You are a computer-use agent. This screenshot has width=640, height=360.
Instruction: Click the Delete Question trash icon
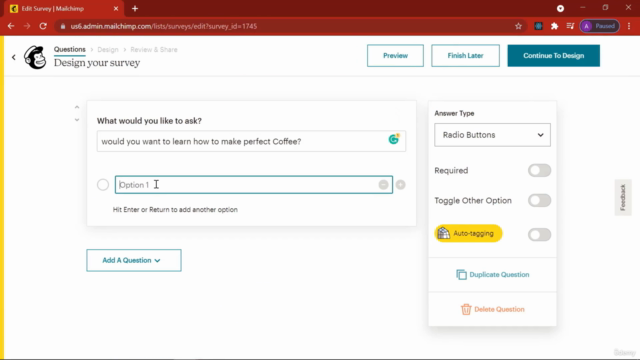click(466, 309)
